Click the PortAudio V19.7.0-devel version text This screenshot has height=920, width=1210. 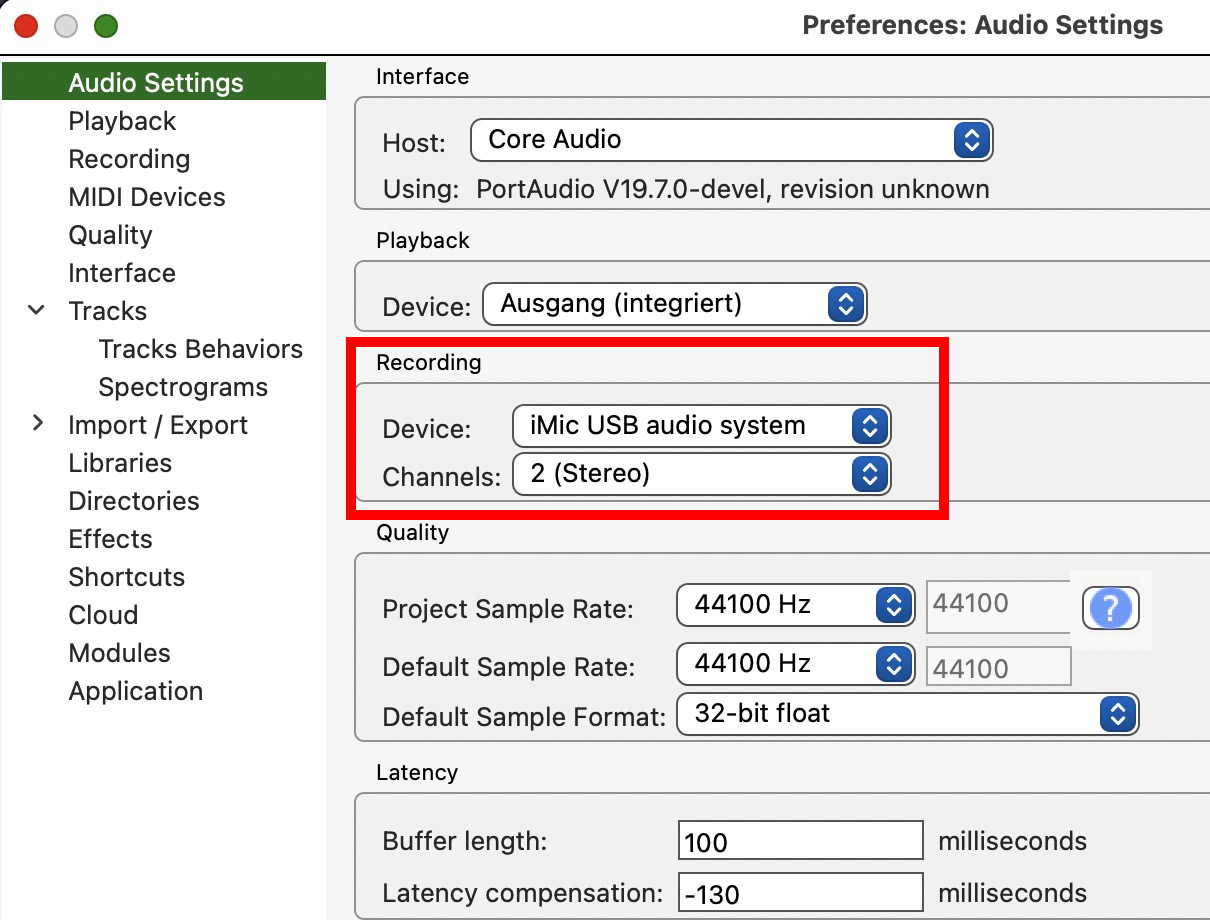click(x=733, y=189)
